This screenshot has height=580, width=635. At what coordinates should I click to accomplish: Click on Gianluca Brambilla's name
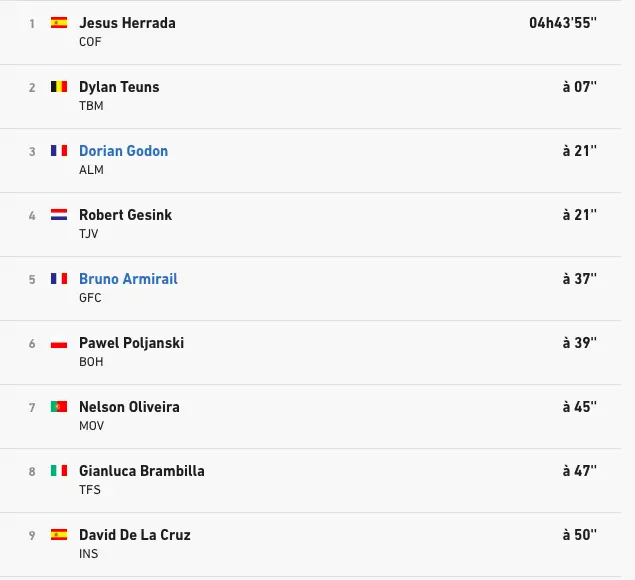[x=141, y=471]
